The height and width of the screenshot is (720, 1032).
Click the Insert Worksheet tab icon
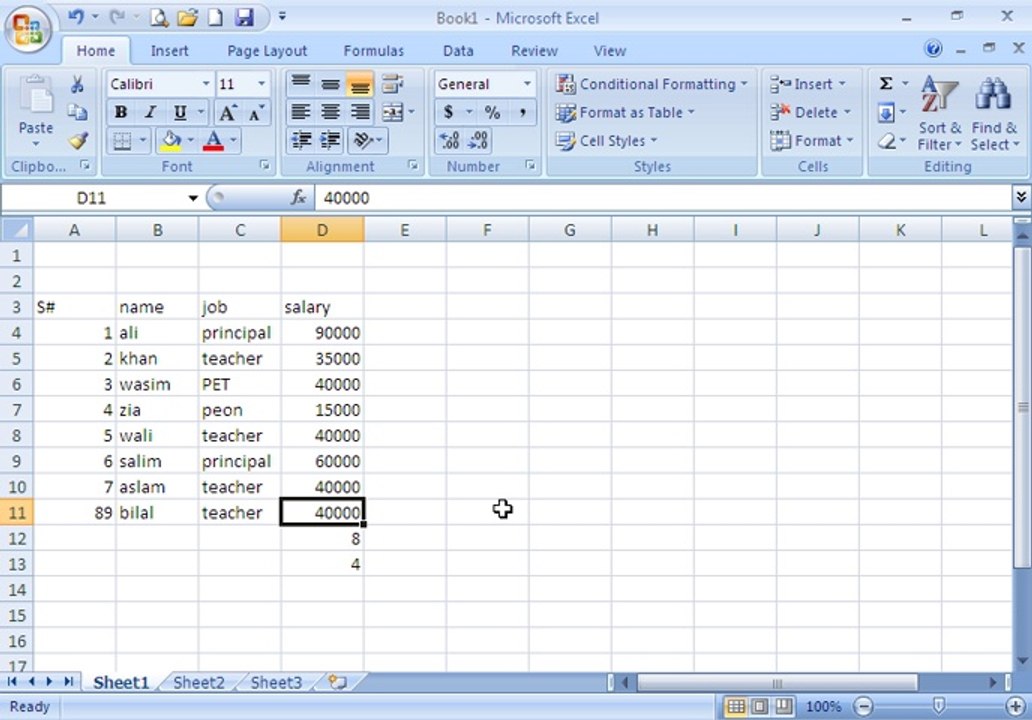tap(337, 682)
